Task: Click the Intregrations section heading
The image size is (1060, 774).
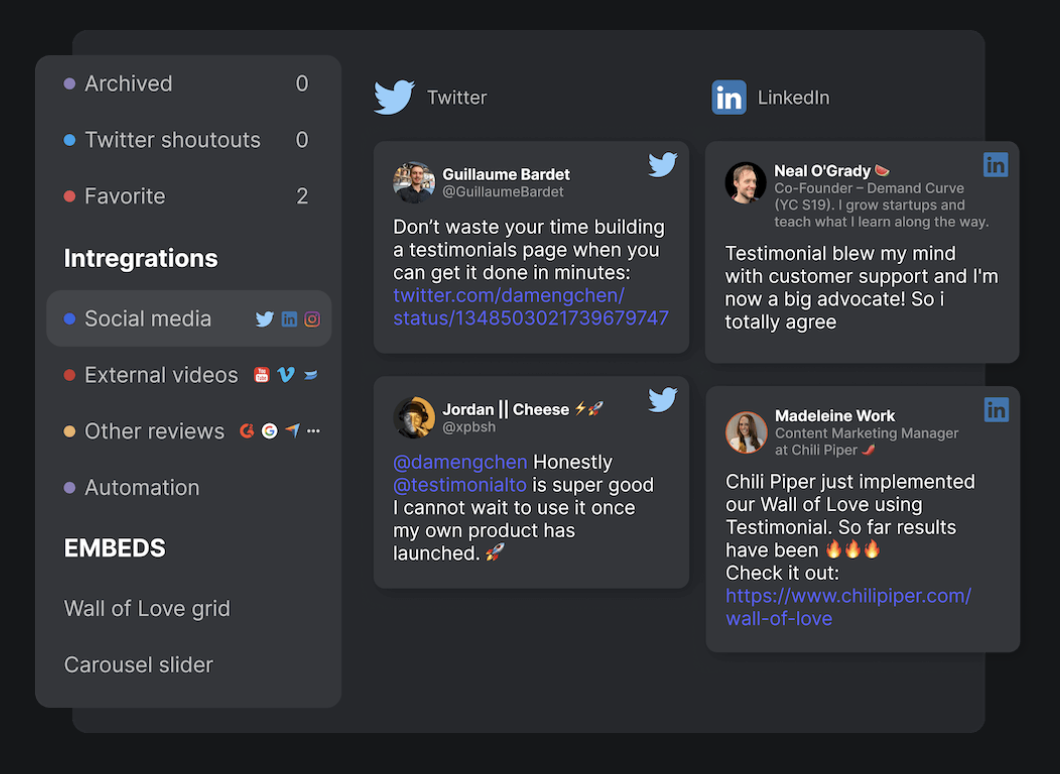Action: 141,258
